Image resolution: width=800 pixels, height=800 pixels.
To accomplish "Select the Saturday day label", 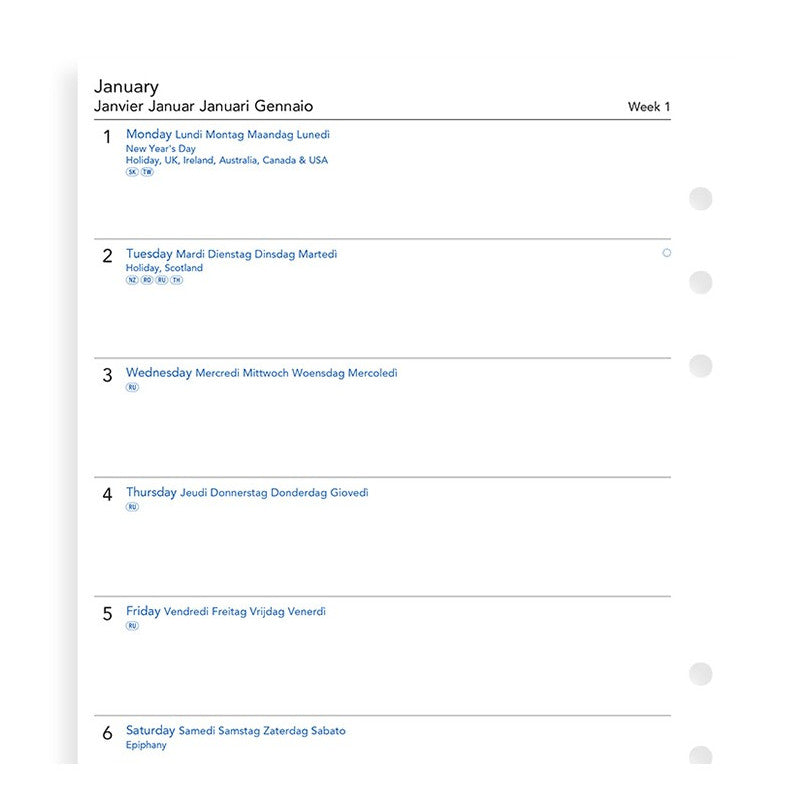I will 150,730.
